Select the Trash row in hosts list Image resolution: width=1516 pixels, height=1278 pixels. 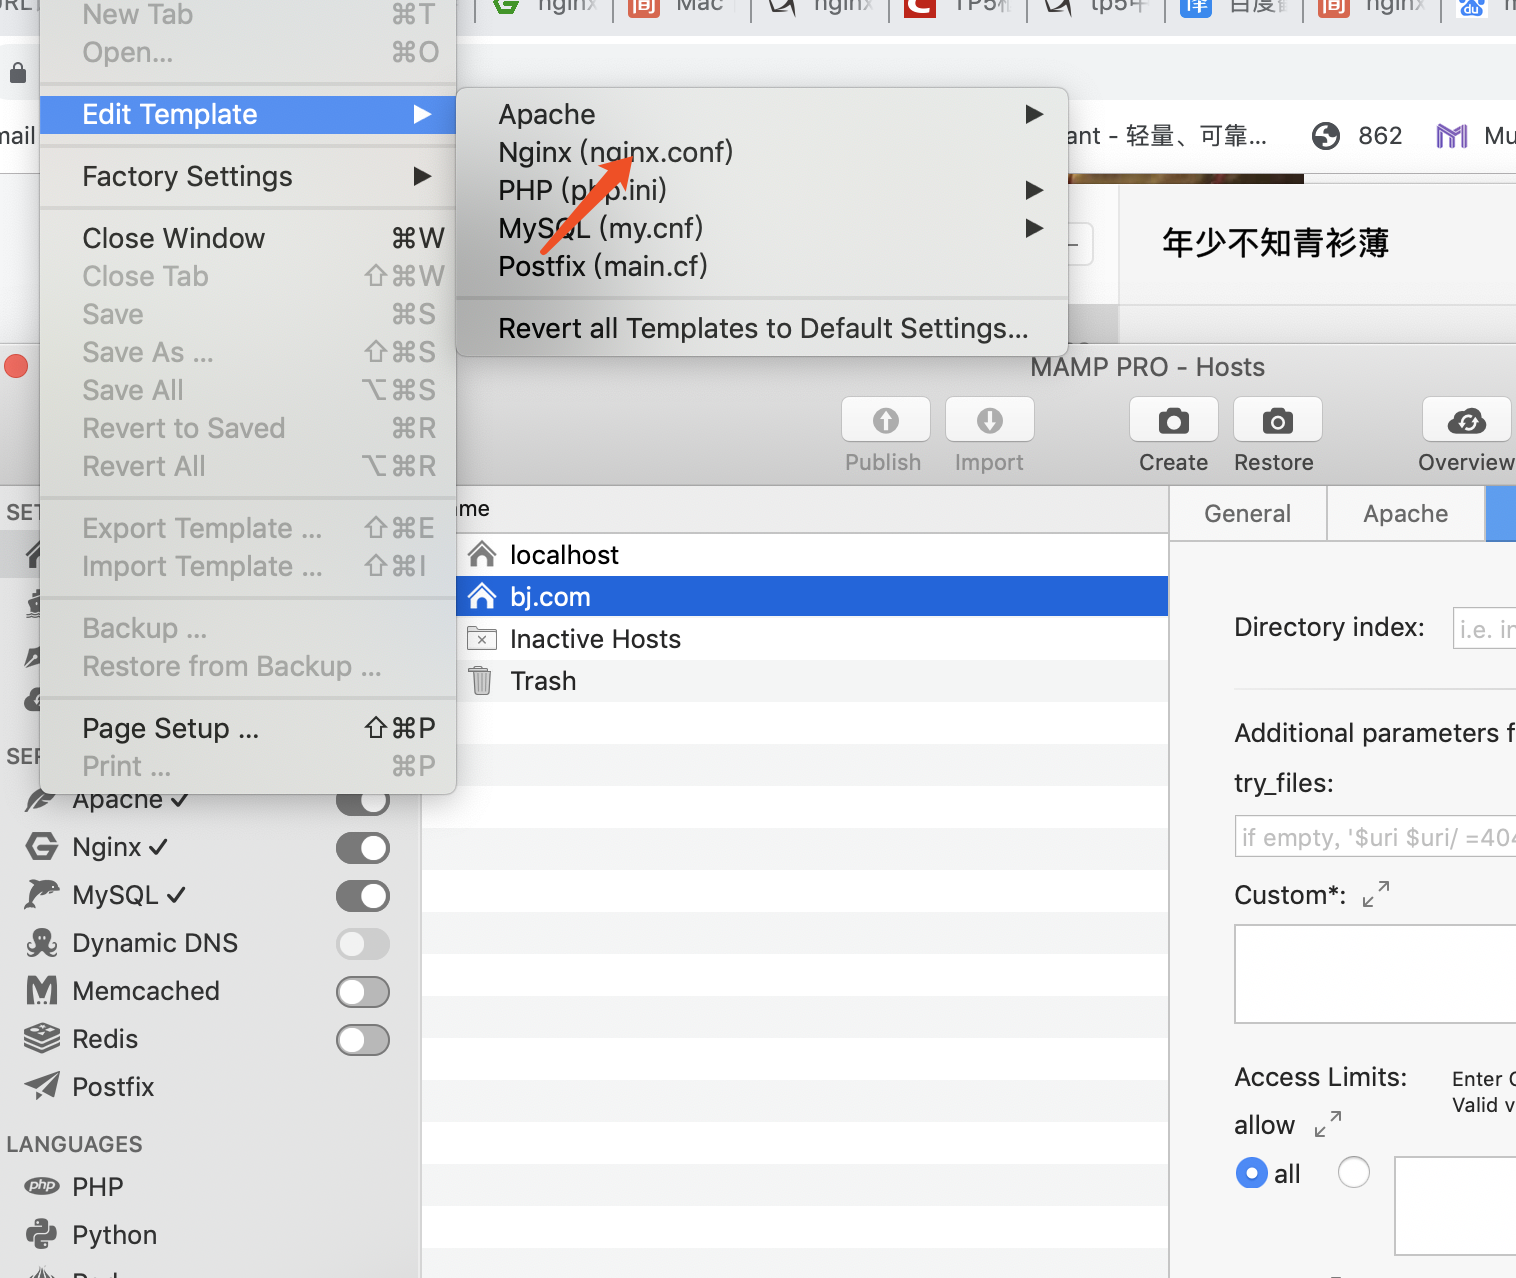pos(812,680)
